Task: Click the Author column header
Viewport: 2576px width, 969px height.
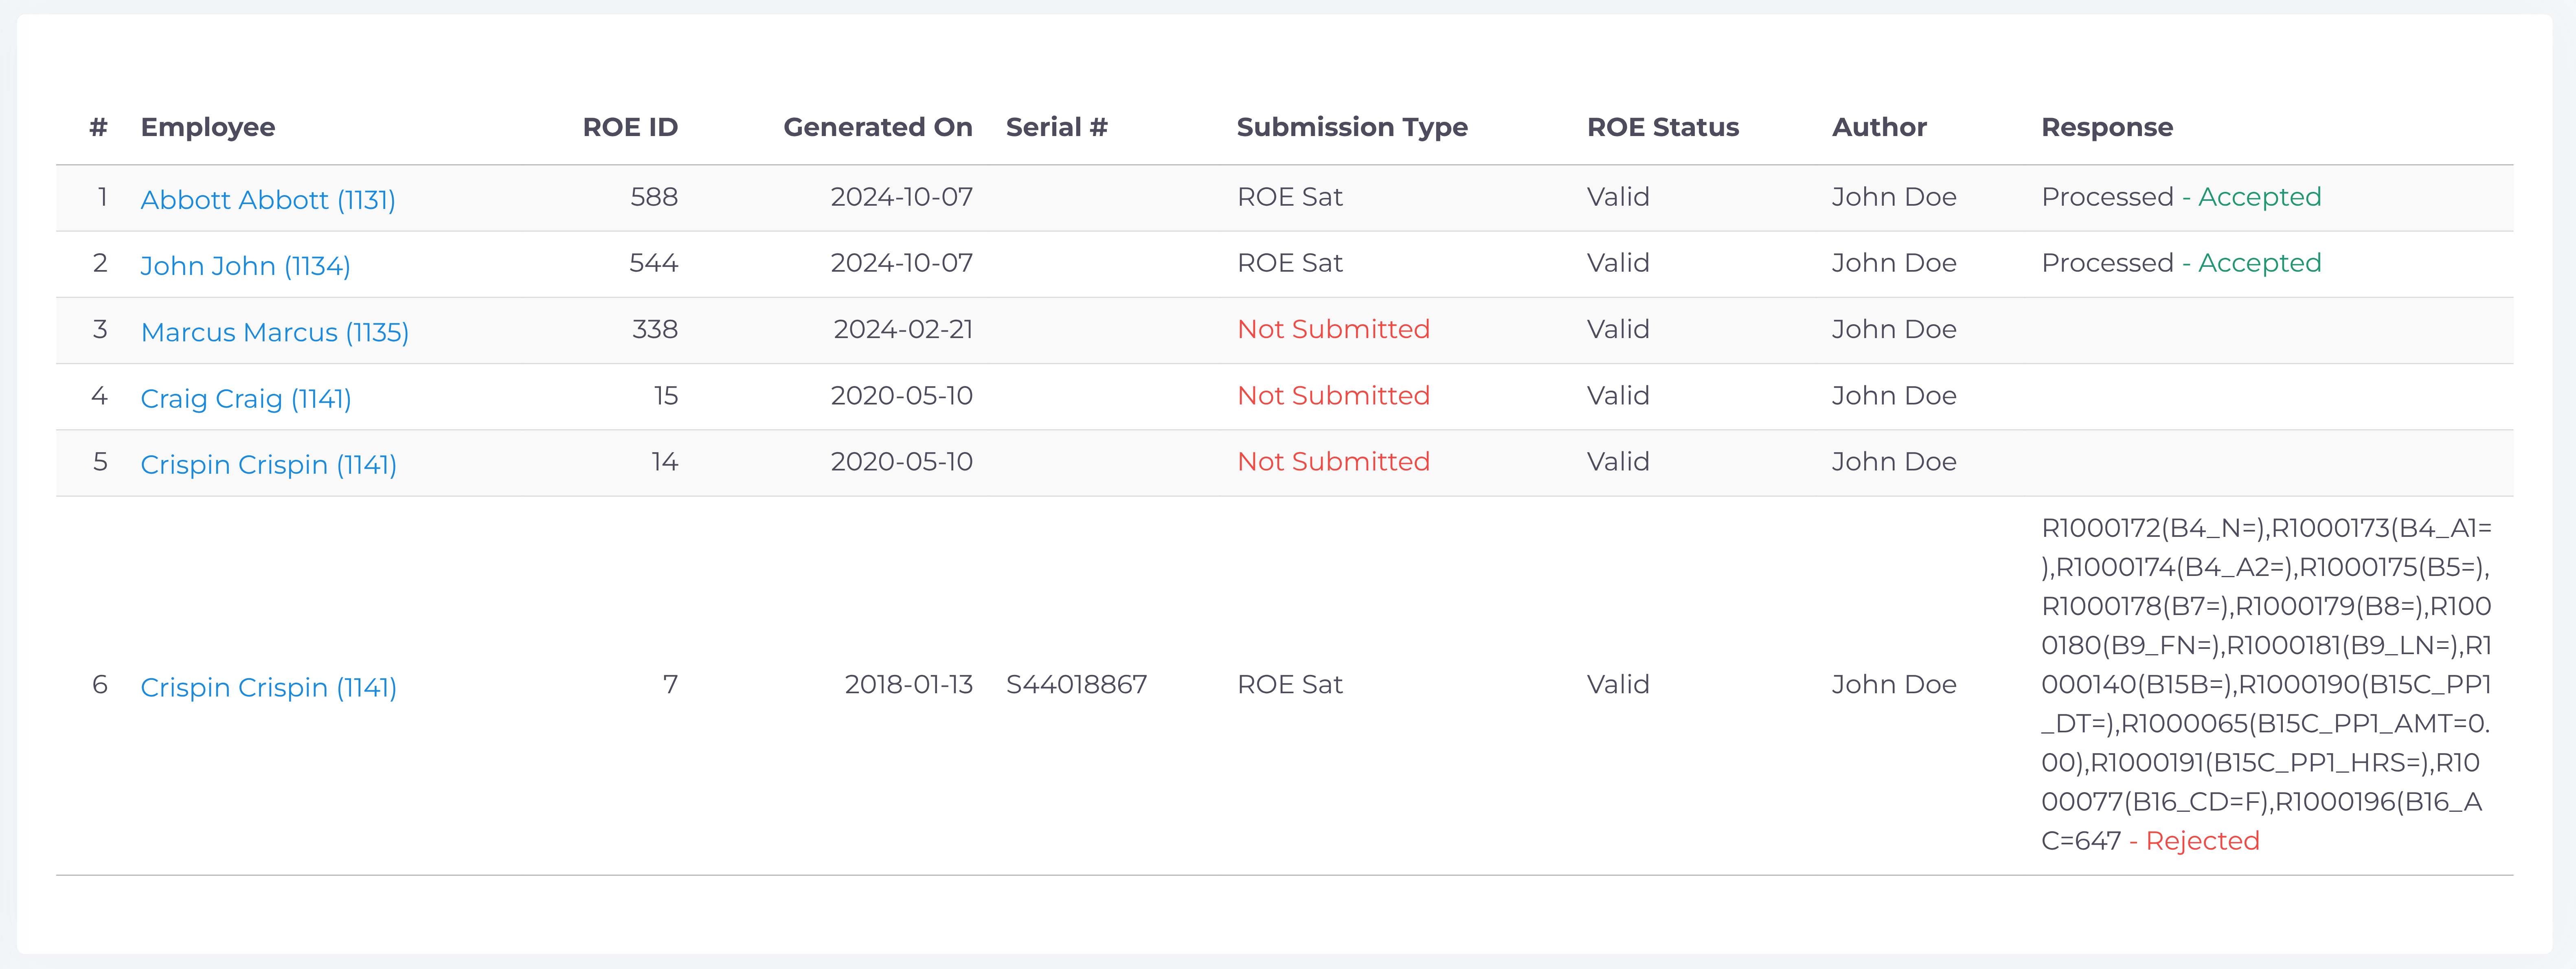Action: coord(1878,127)
